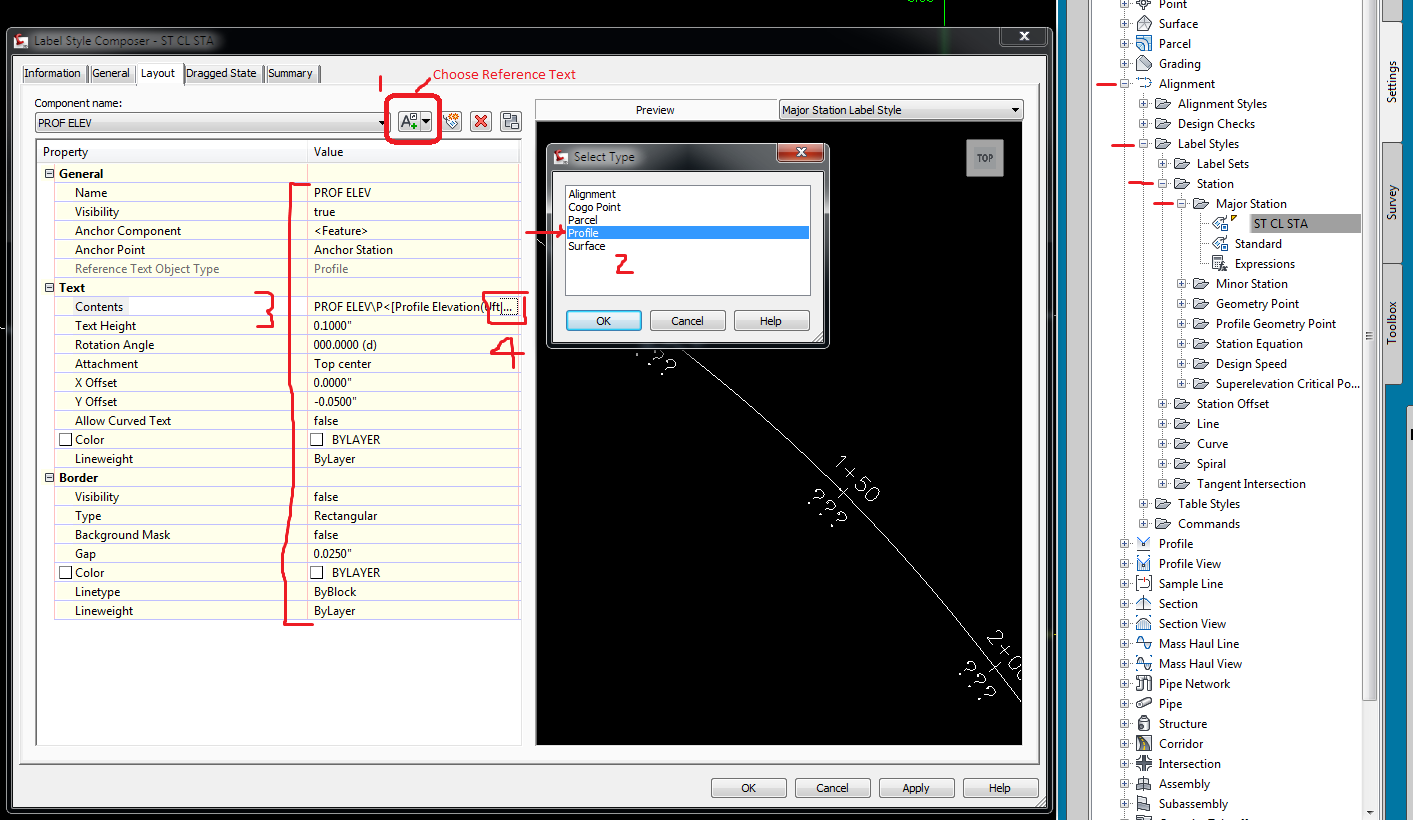Click Apply in Label Style Composer
Screen dimensions: 1413x820
pyautogui.click(x=915, y=788)
